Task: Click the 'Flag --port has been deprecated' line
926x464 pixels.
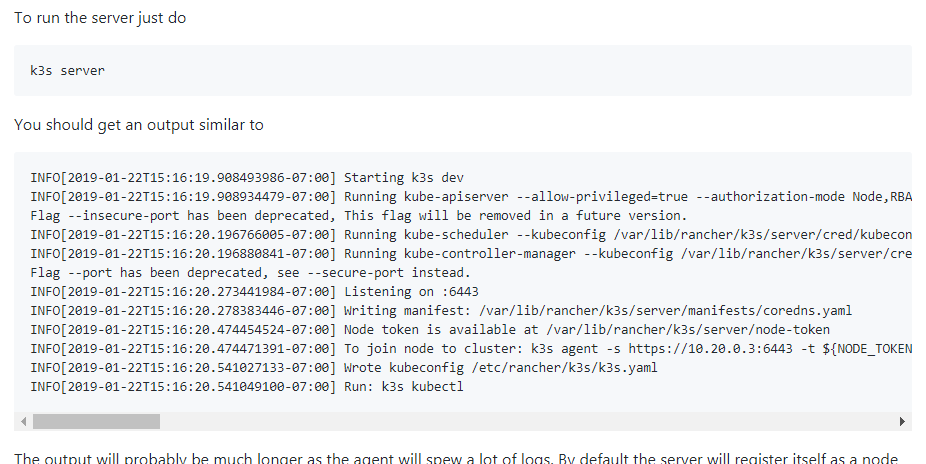Action: tap(250, 273)
